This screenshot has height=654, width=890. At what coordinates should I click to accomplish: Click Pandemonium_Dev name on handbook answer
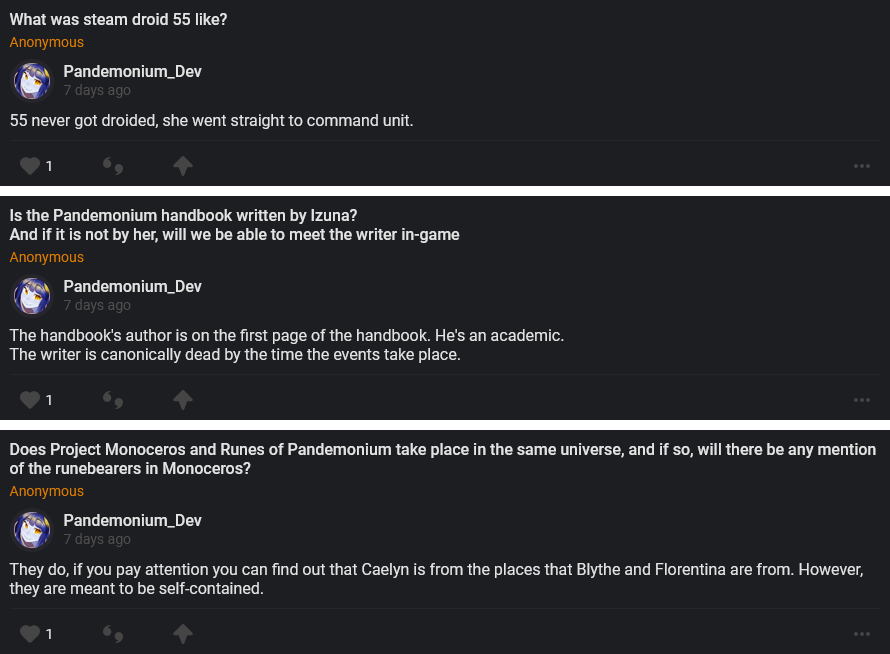coord(132,287)
